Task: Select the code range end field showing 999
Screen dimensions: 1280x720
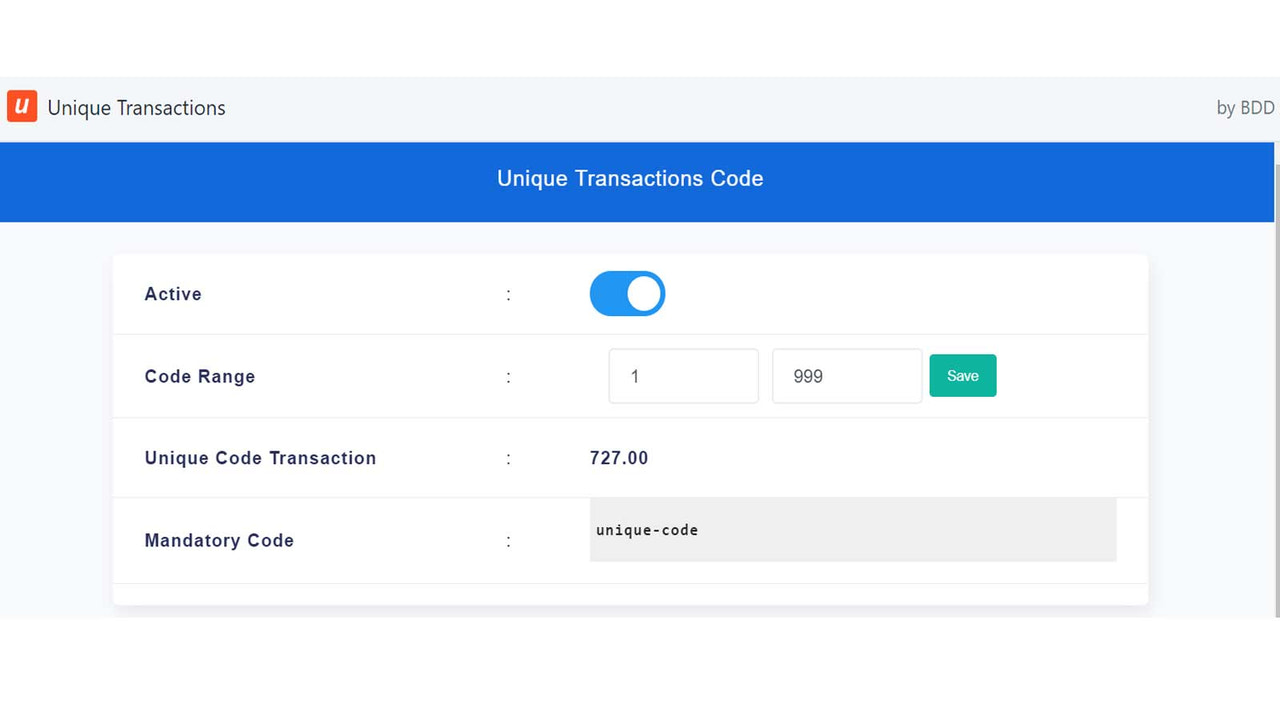Action: [x=846, y=375]
